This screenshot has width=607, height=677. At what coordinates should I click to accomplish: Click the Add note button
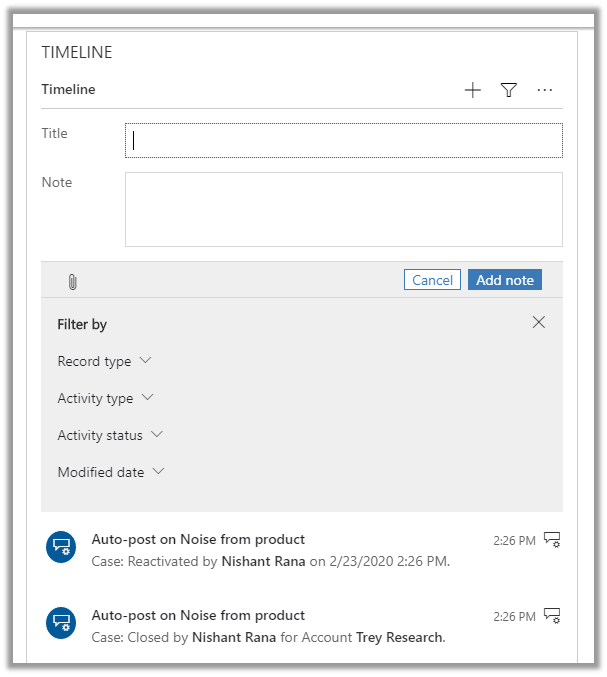click(504, 280)
